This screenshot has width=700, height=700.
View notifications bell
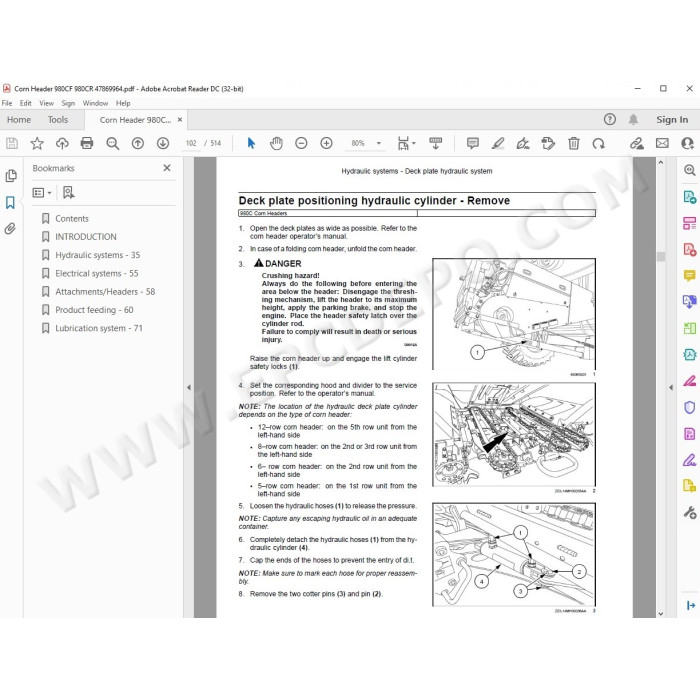click(x=633, y=119)
